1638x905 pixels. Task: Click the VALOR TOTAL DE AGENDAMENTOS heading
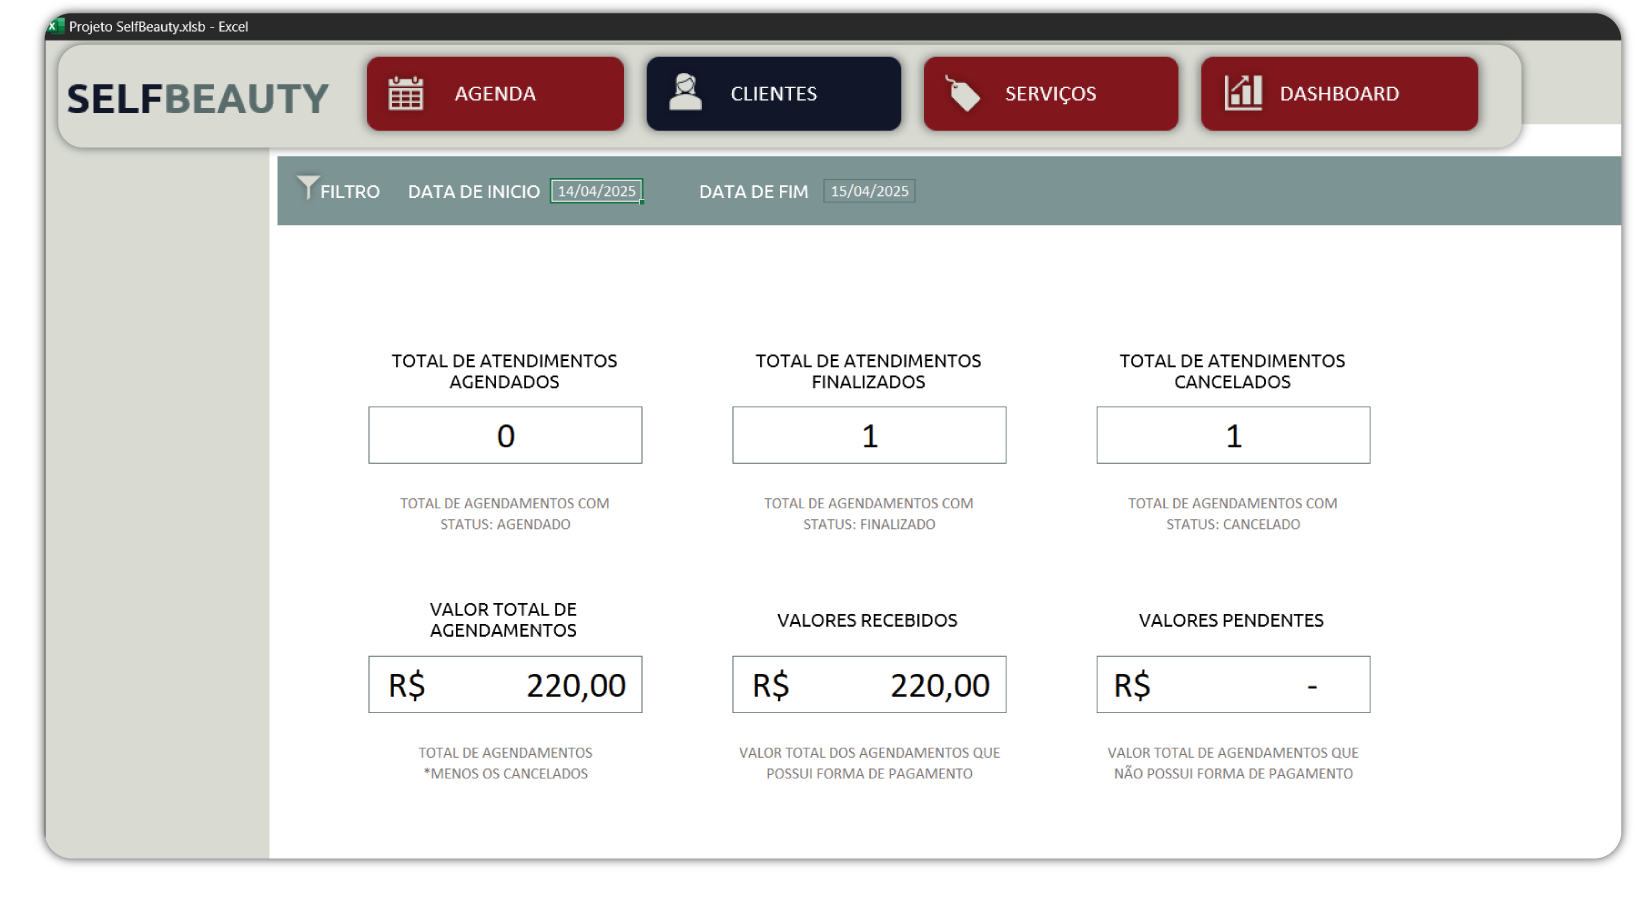503,620
